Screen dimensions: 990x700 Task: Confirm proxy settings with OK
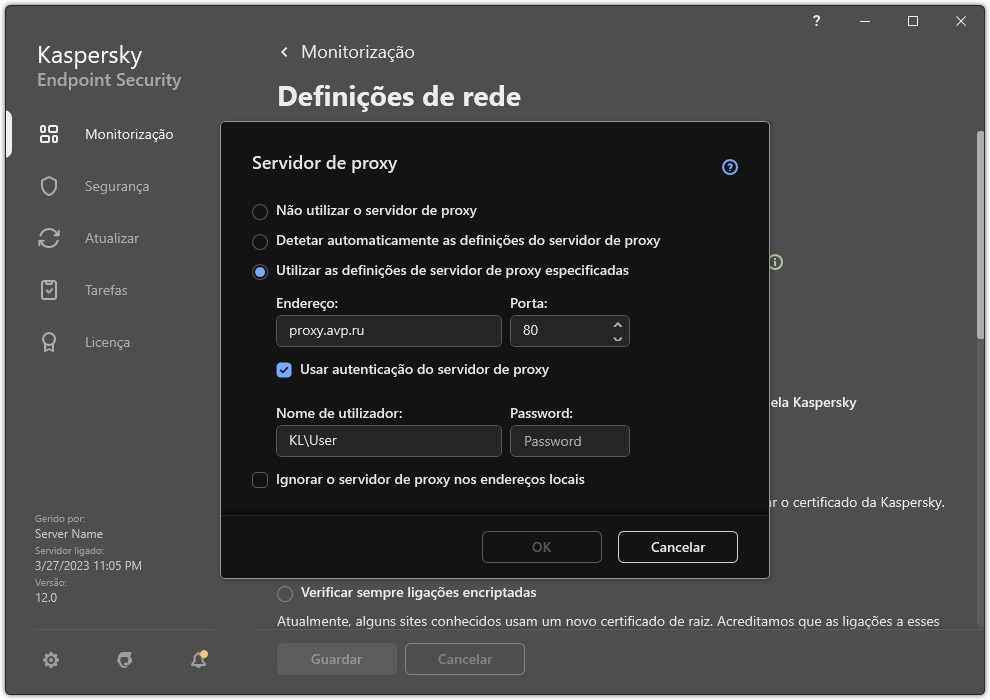tap(541, 547)
